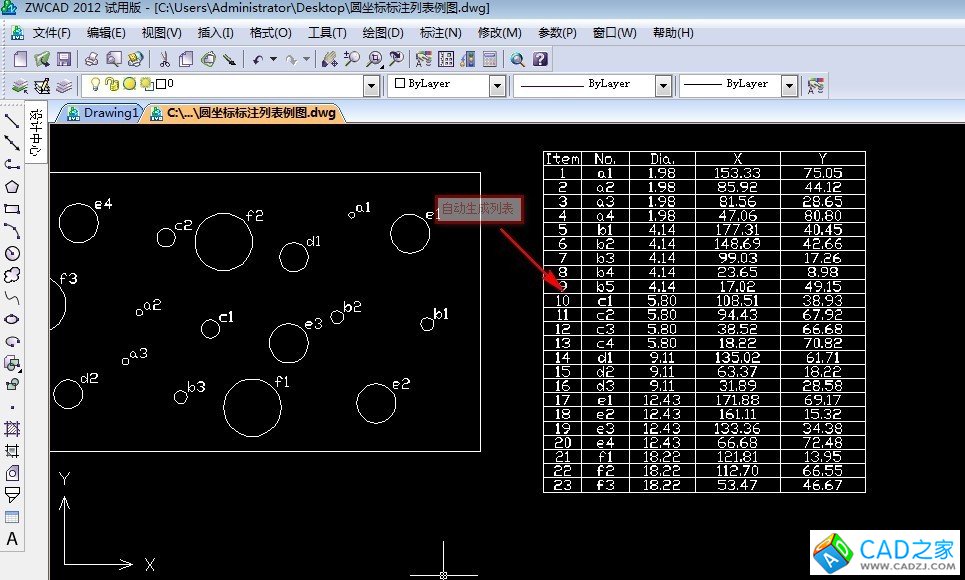
Task: Select the Polygon drawing tool
Action: click(x=9, y=184)
